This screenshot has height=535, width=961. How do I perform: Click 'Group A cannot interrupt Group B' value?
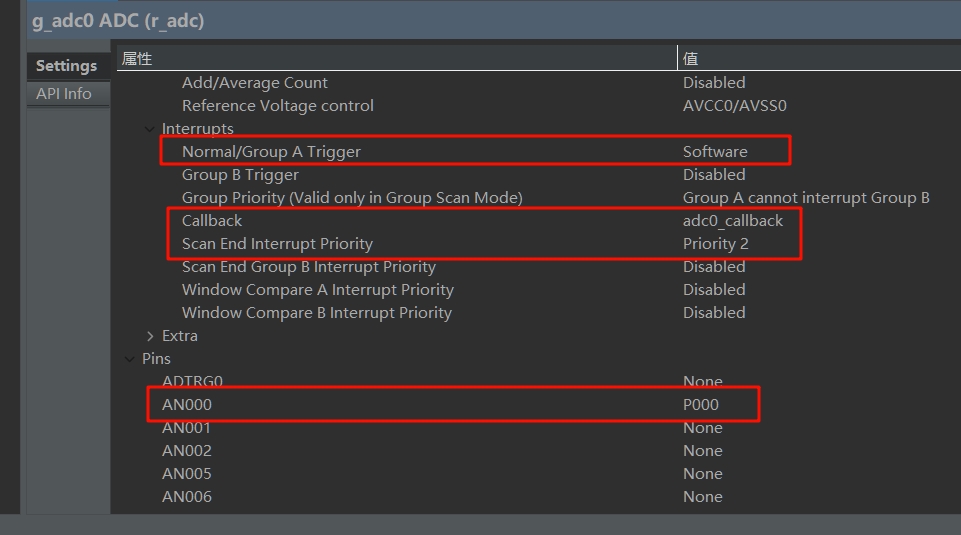806,197
